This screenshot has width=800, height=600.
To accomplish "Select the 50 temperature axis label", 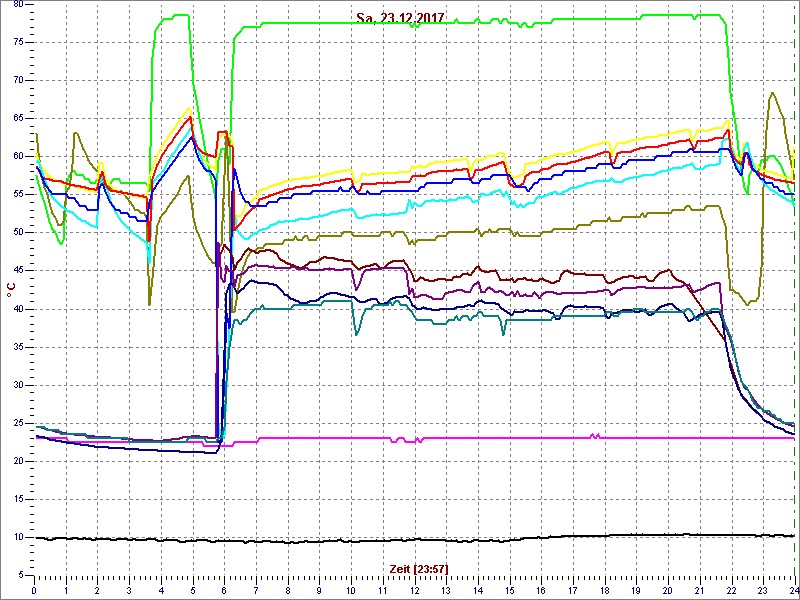I will (18, 233).
